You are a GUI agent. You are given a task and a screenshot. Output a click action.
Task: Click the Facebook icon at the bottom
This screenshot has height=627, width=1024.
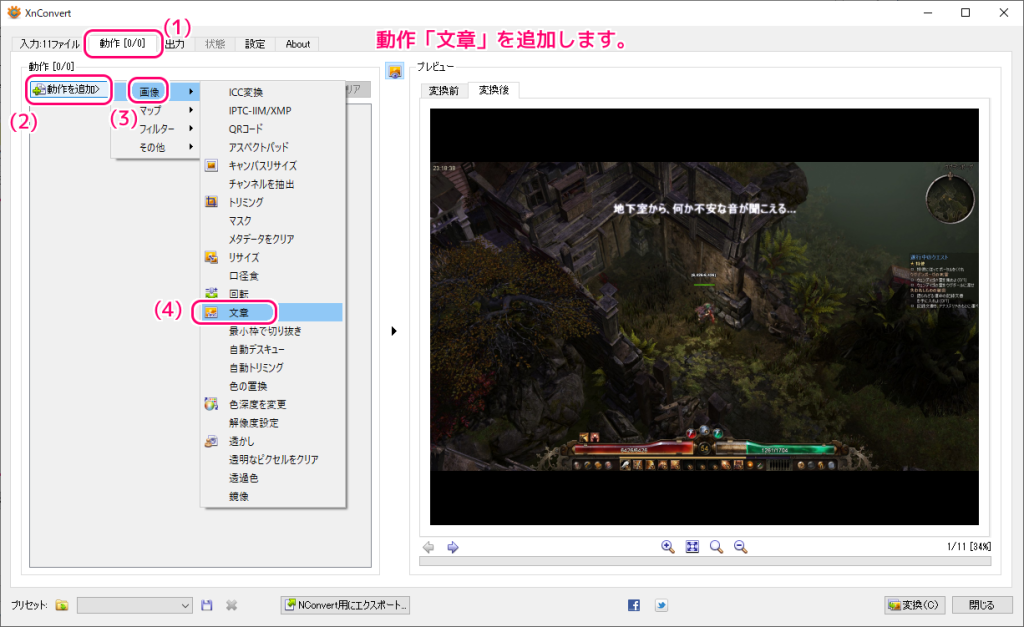(634, 605)
